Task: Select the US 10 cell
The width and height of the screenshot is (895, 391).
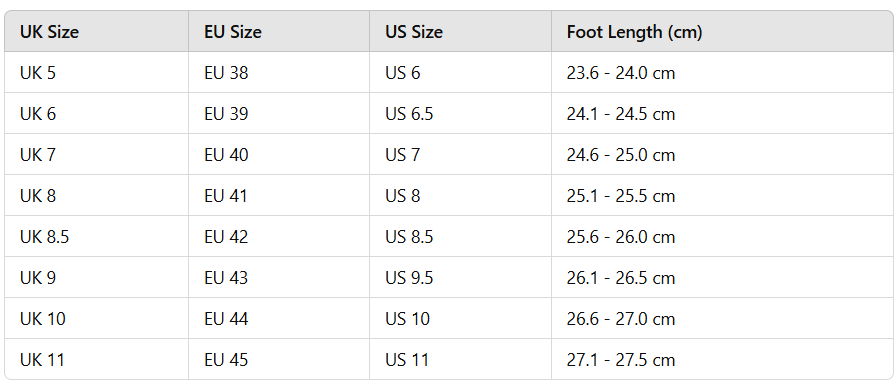Action: coord(460,319)
